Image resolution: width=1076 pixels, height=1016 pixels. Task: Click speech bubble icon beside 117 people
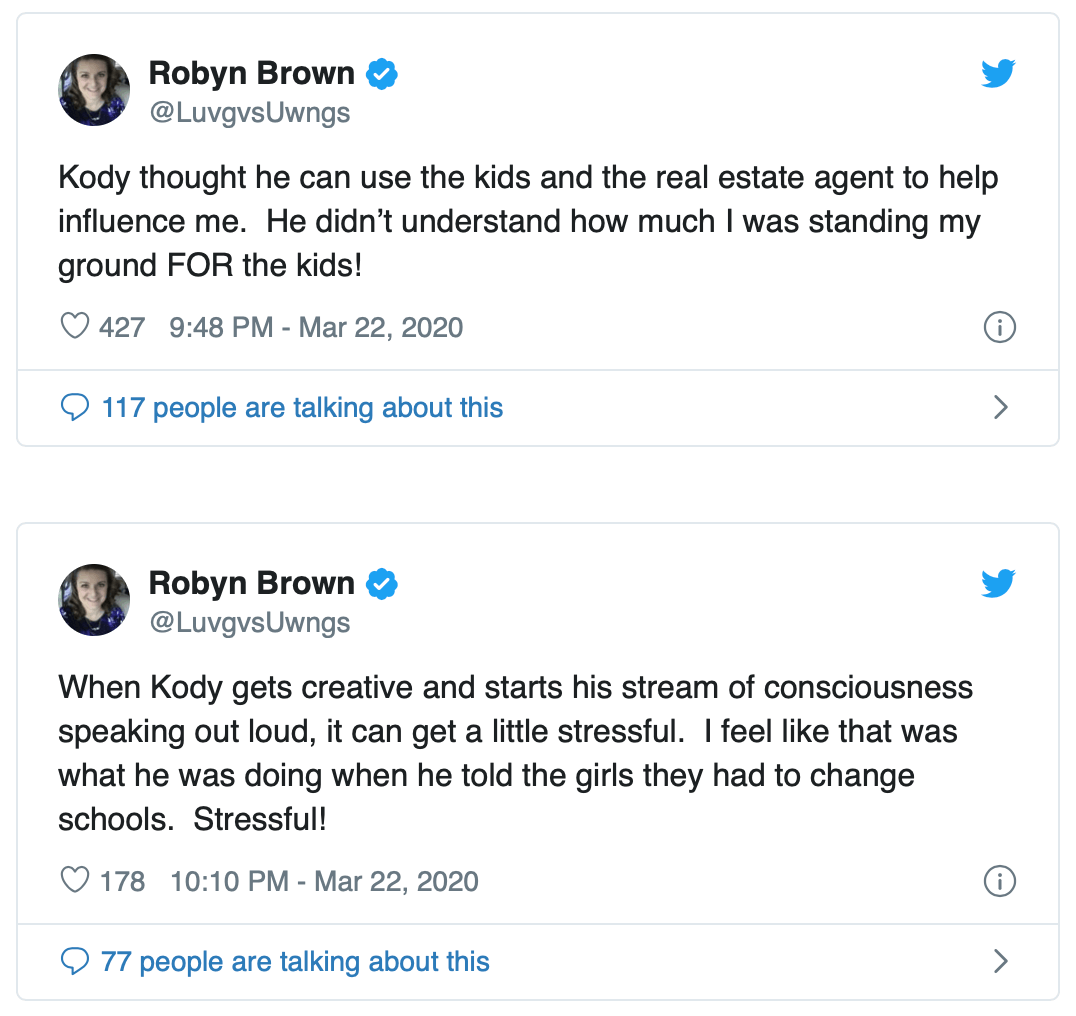[75, 408]
